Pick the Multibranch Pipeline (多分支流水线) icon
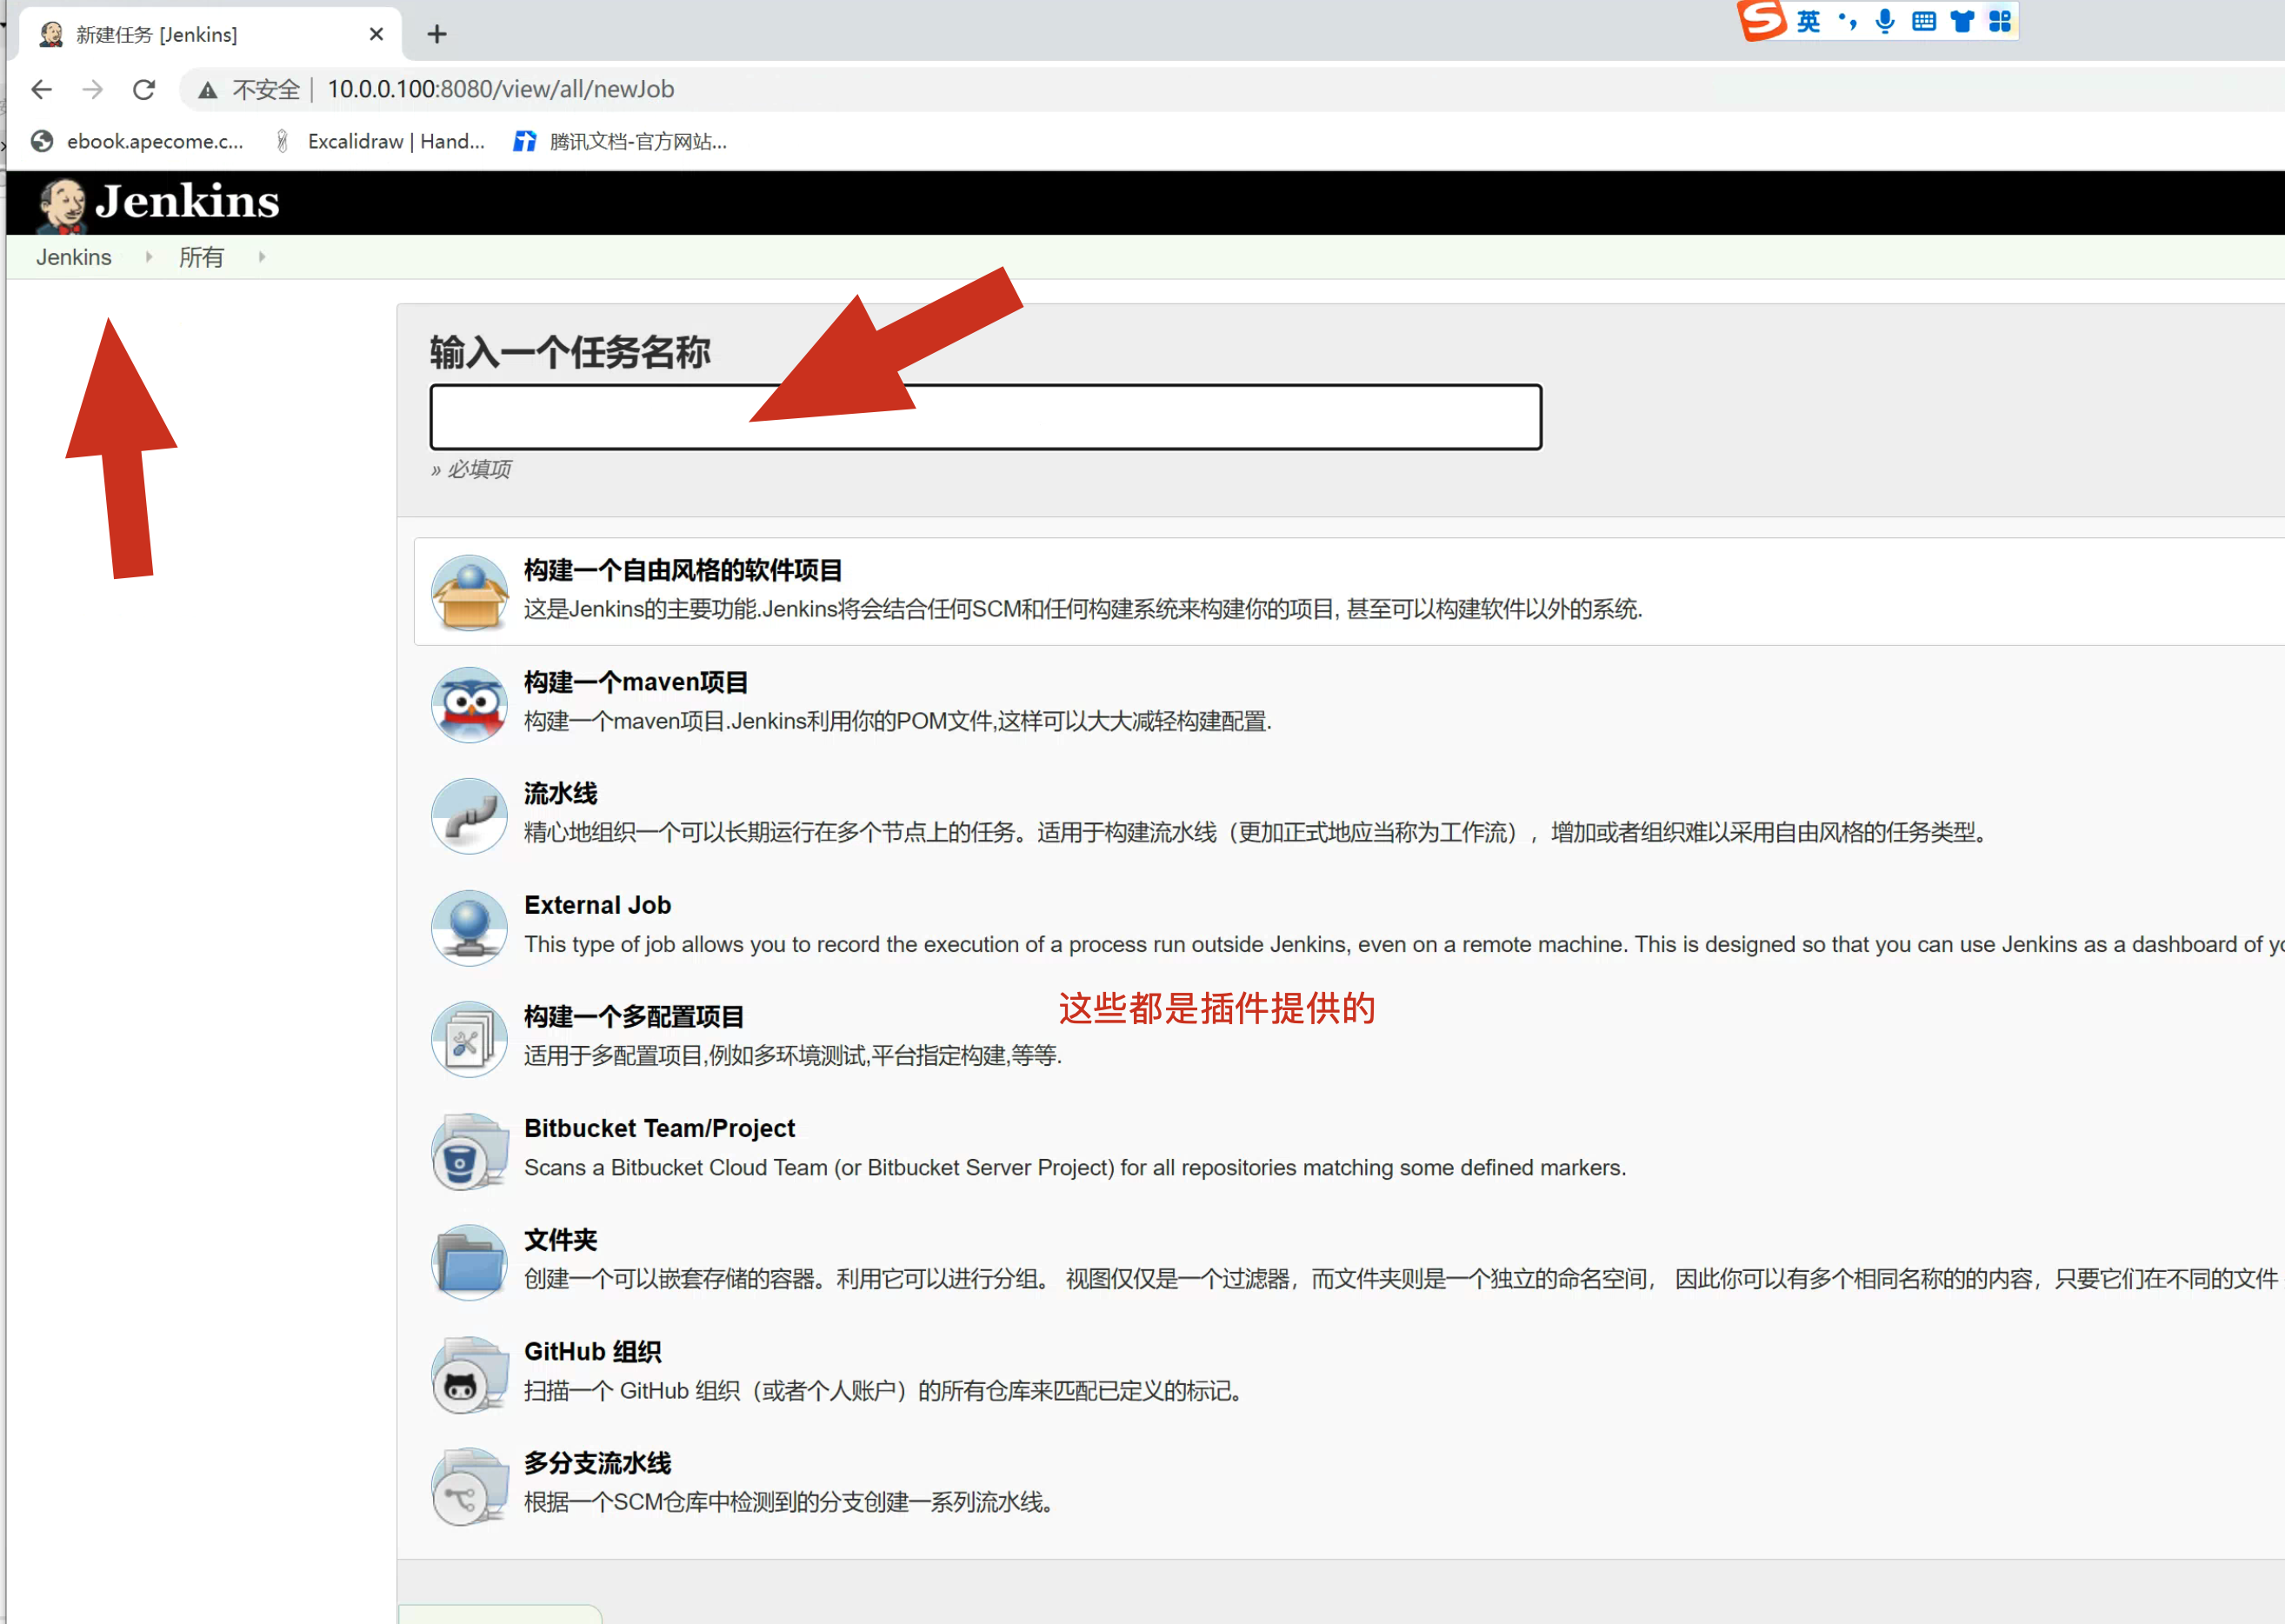The height and width of the screenshot is (1624, 2285). pyautogui.click(x=469, y=1486)
